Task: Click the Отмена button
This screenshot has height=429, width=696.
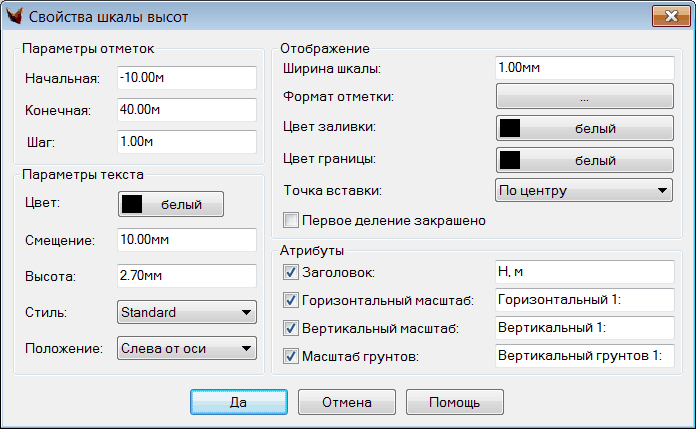Action: point(346,402)
